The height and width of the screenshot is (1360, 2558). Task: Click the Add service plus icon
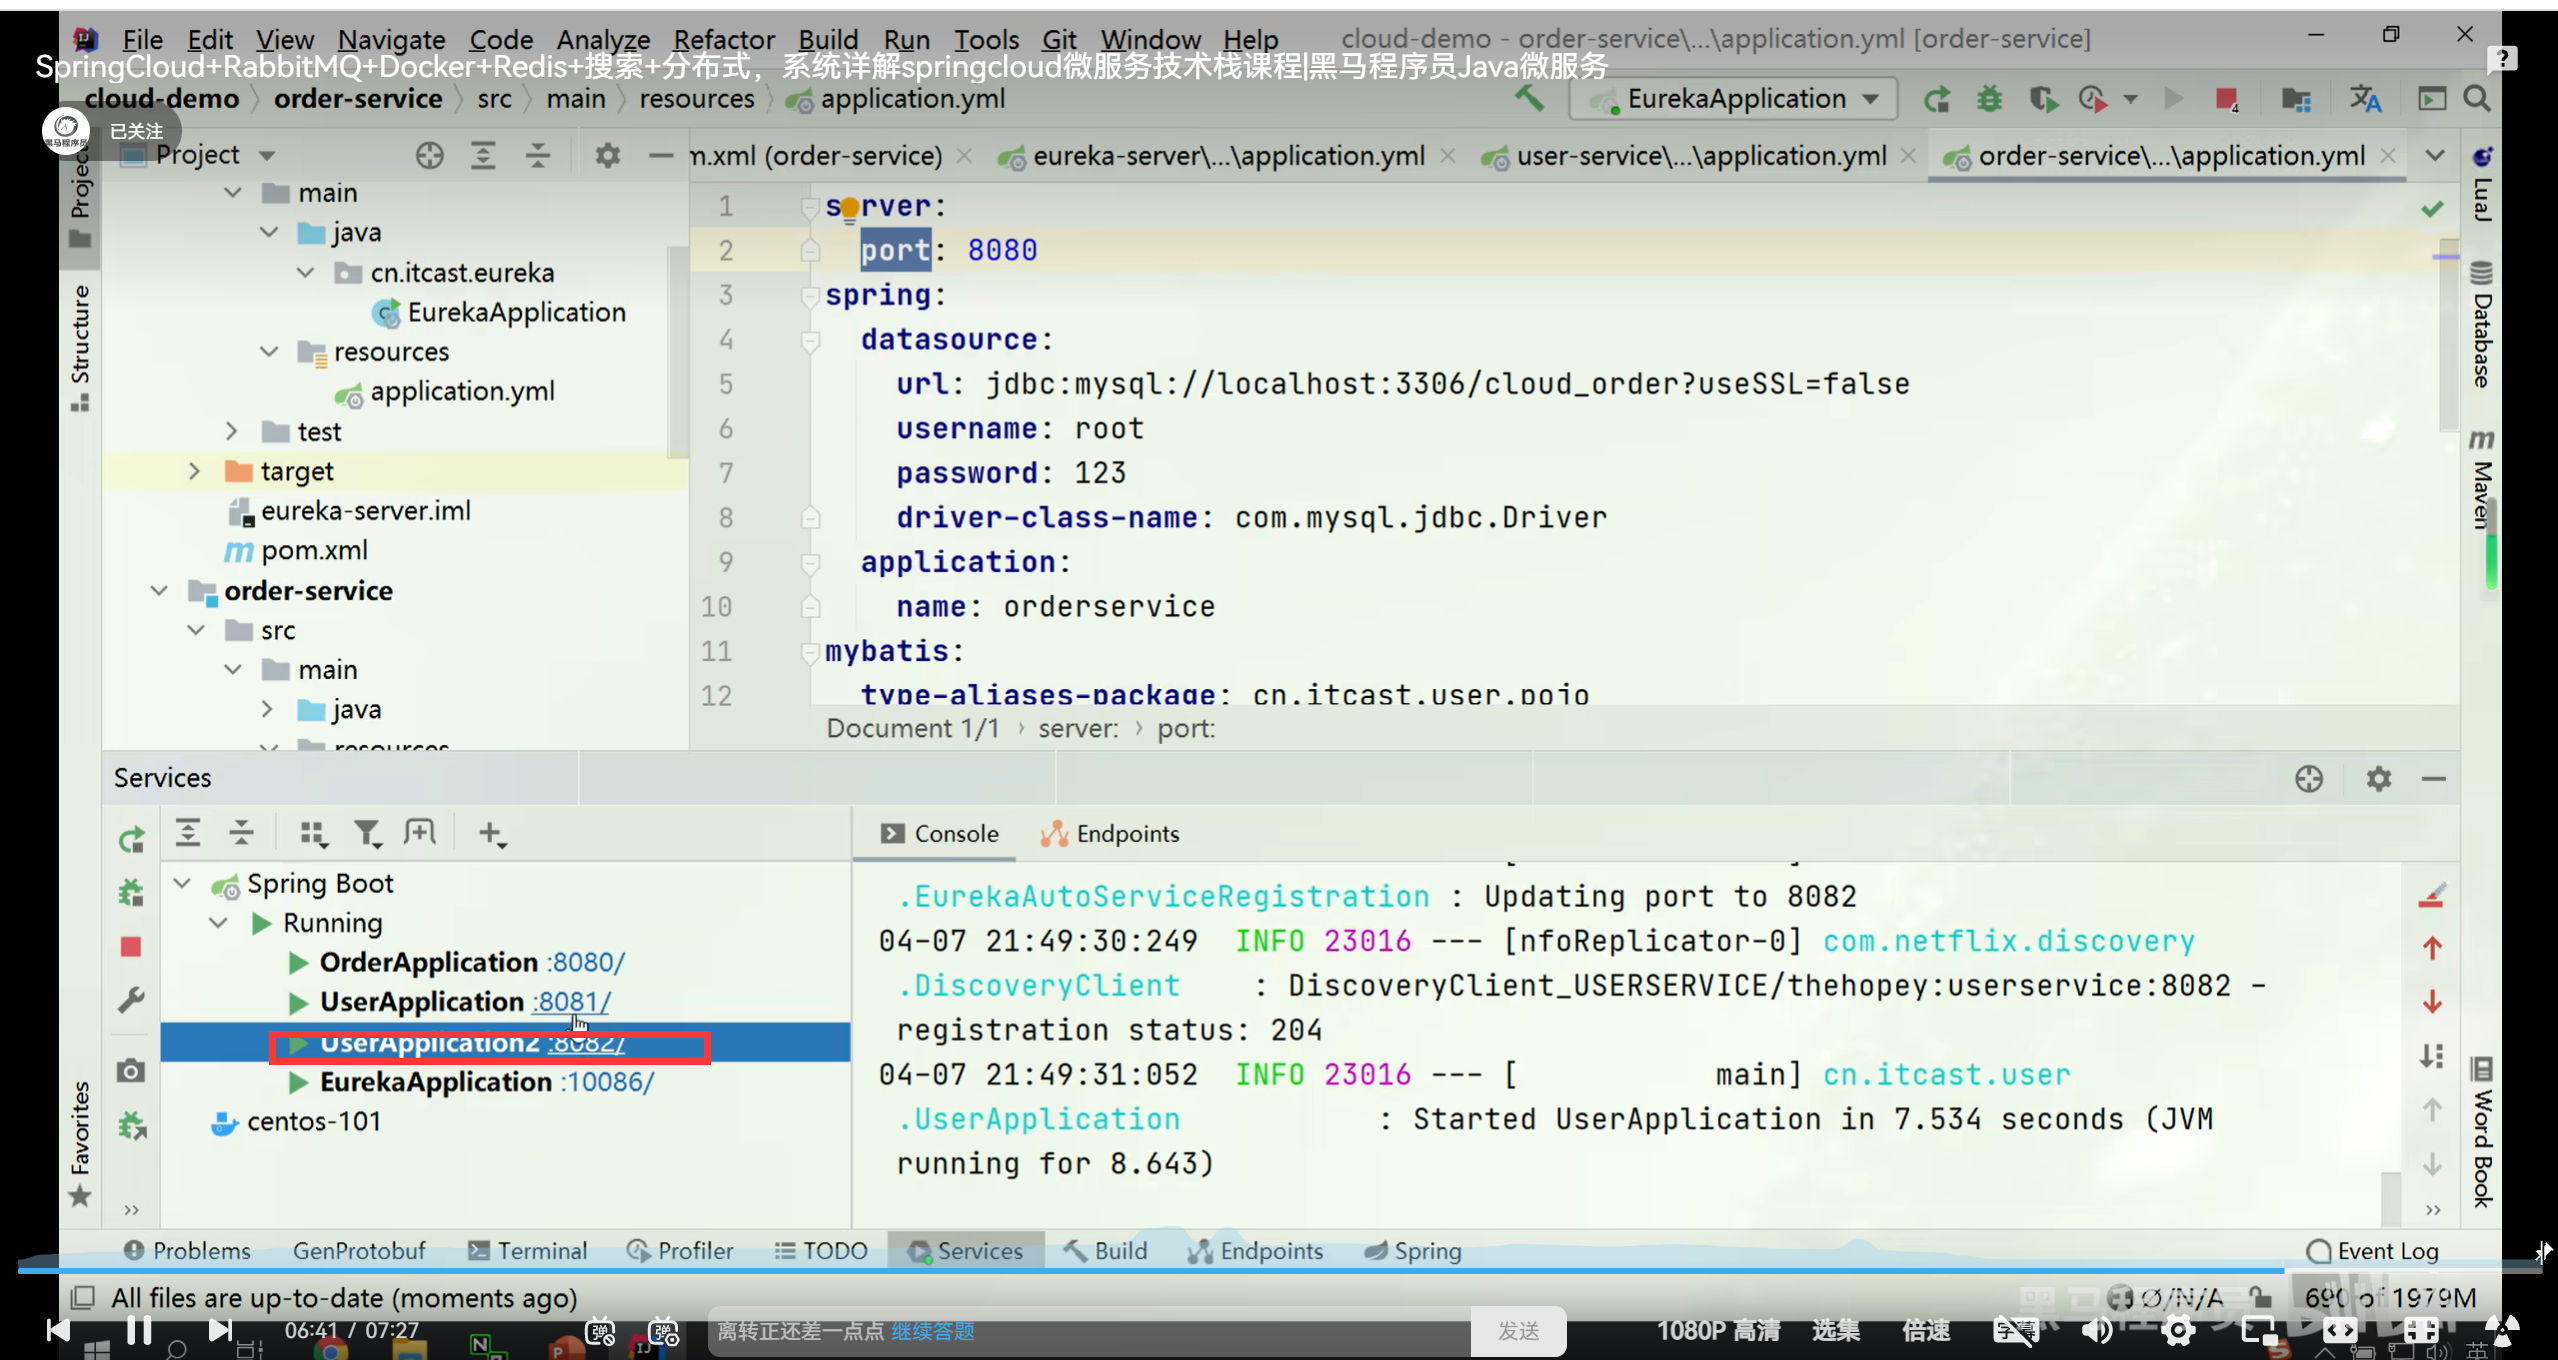pos(491,833)
